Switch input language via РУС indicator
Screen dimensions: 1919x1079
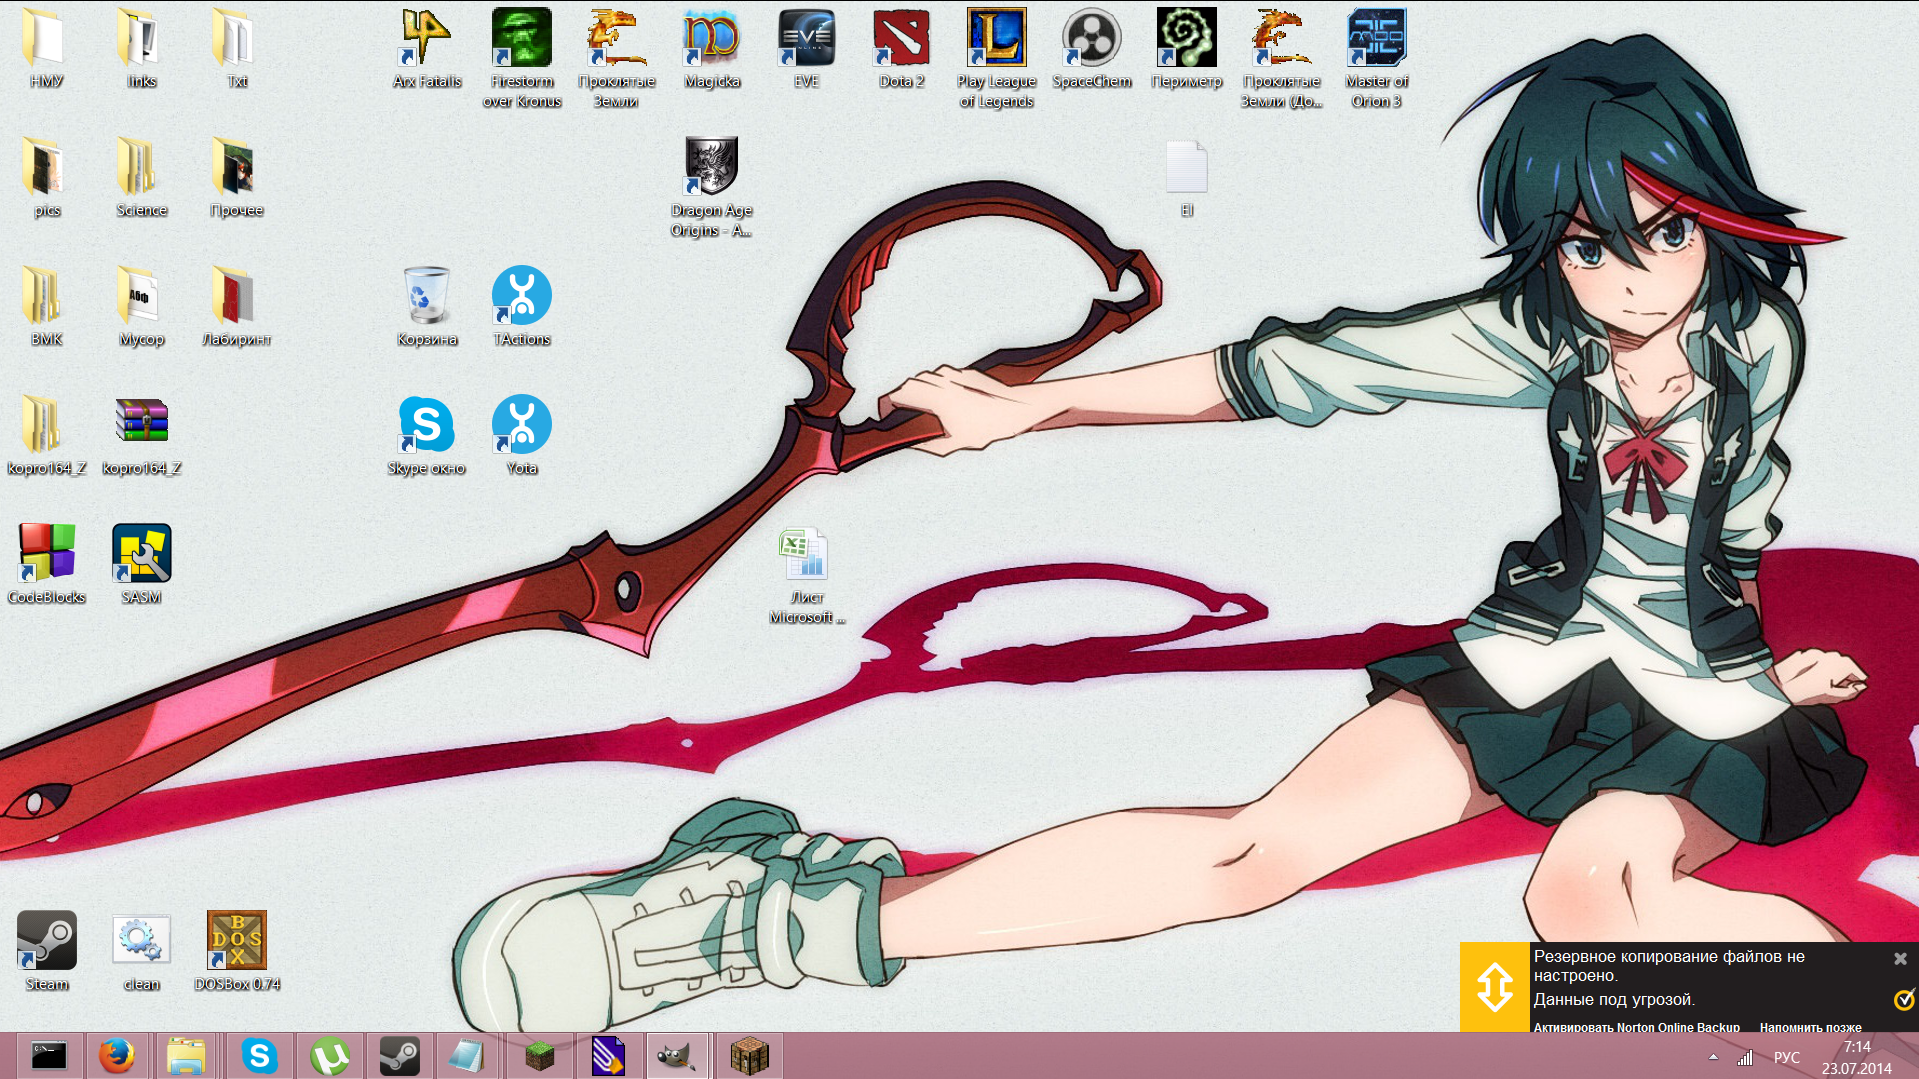[x=1786, y=1057]
